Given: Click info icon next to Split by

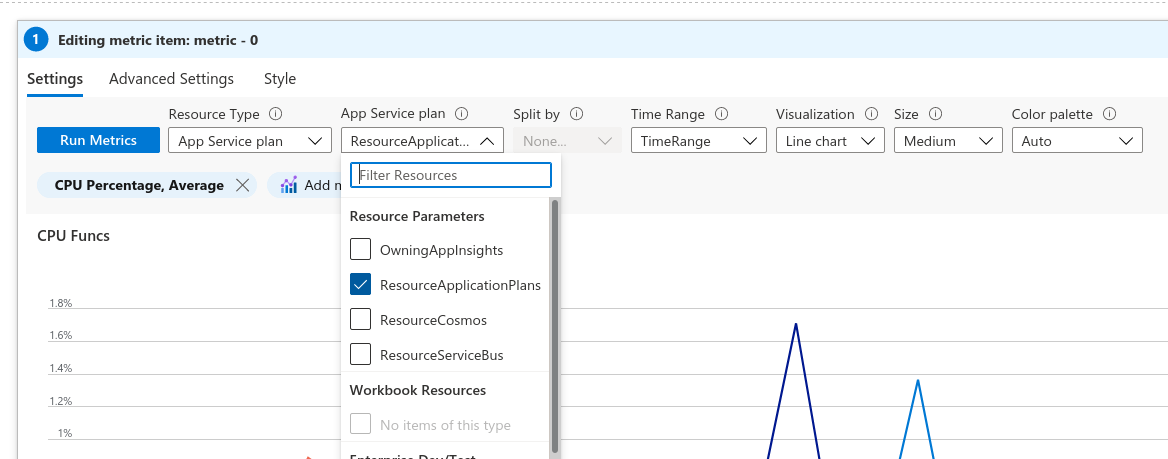Looking at the screenshot, I should [576, 115].
